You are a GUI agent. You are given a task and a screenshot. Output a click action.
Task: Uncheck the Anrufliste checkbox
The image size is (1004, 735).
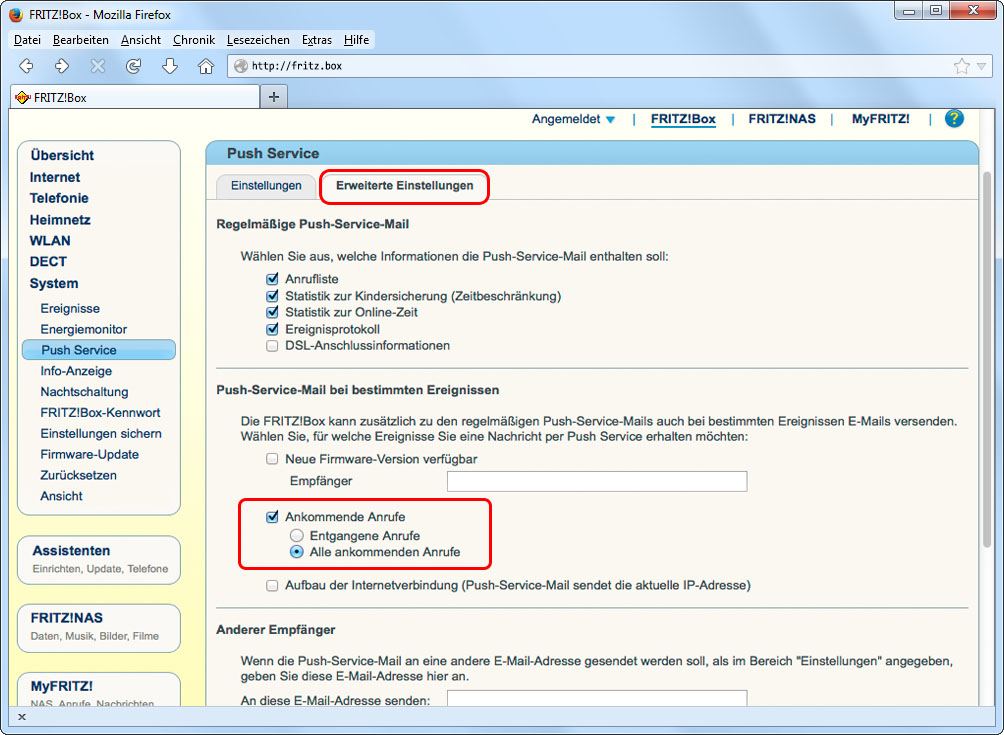(x=272, y=279)
